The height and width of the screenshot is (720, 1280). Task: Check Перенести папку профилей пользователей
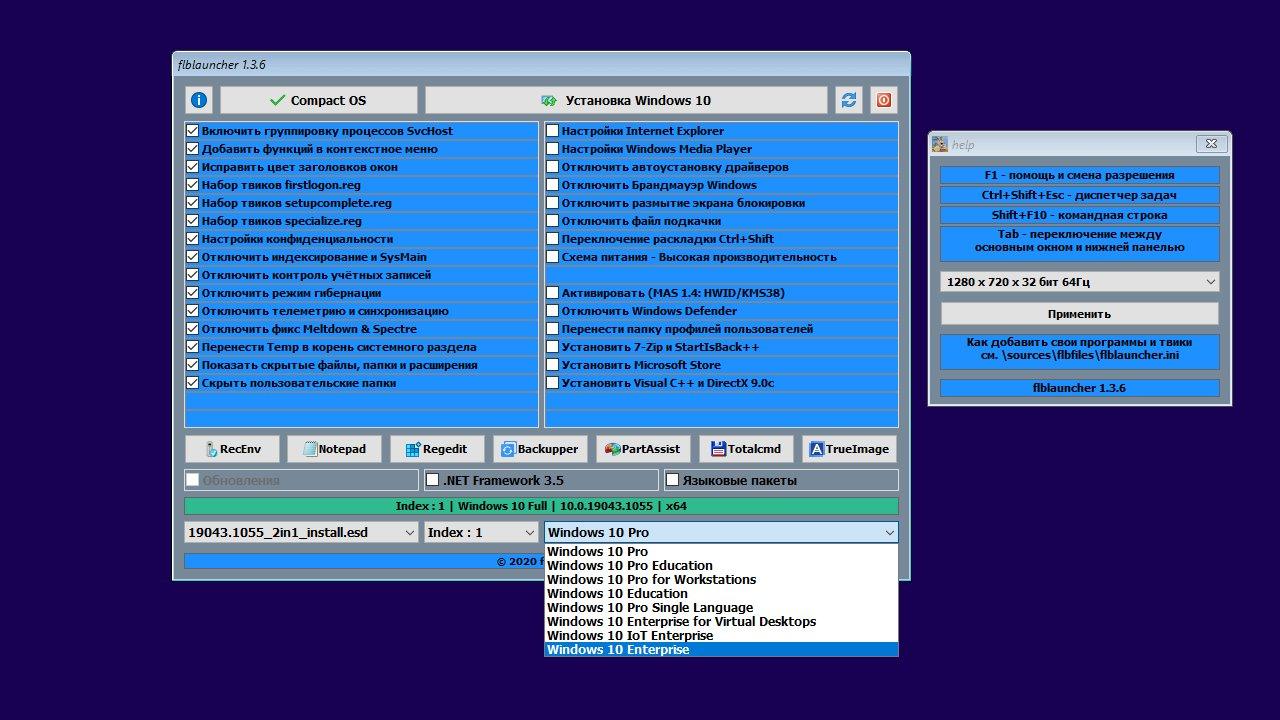(x=552, y=329)
